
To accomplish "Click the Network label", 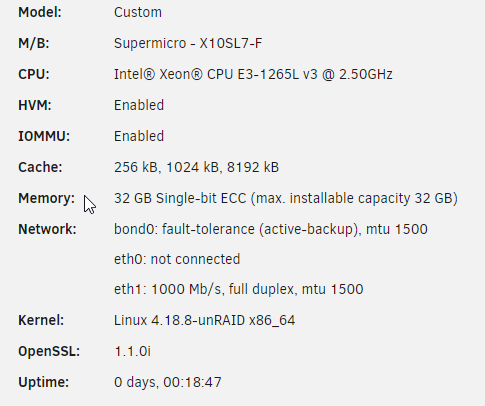I will click(47, 229).
